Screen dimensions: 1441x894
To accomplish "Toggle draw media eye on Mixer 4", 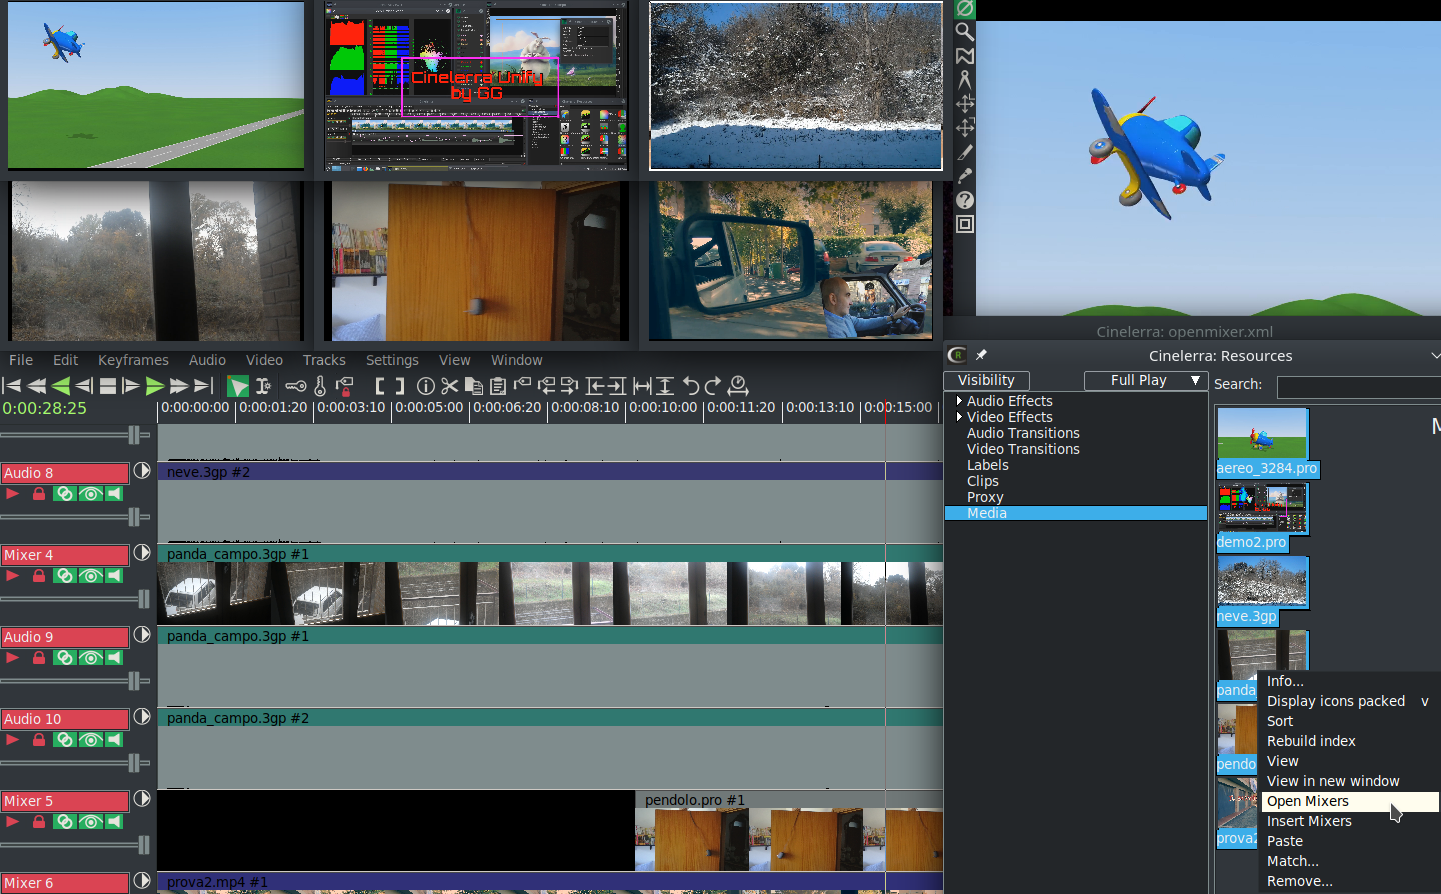I will click(x=91, y=575).
